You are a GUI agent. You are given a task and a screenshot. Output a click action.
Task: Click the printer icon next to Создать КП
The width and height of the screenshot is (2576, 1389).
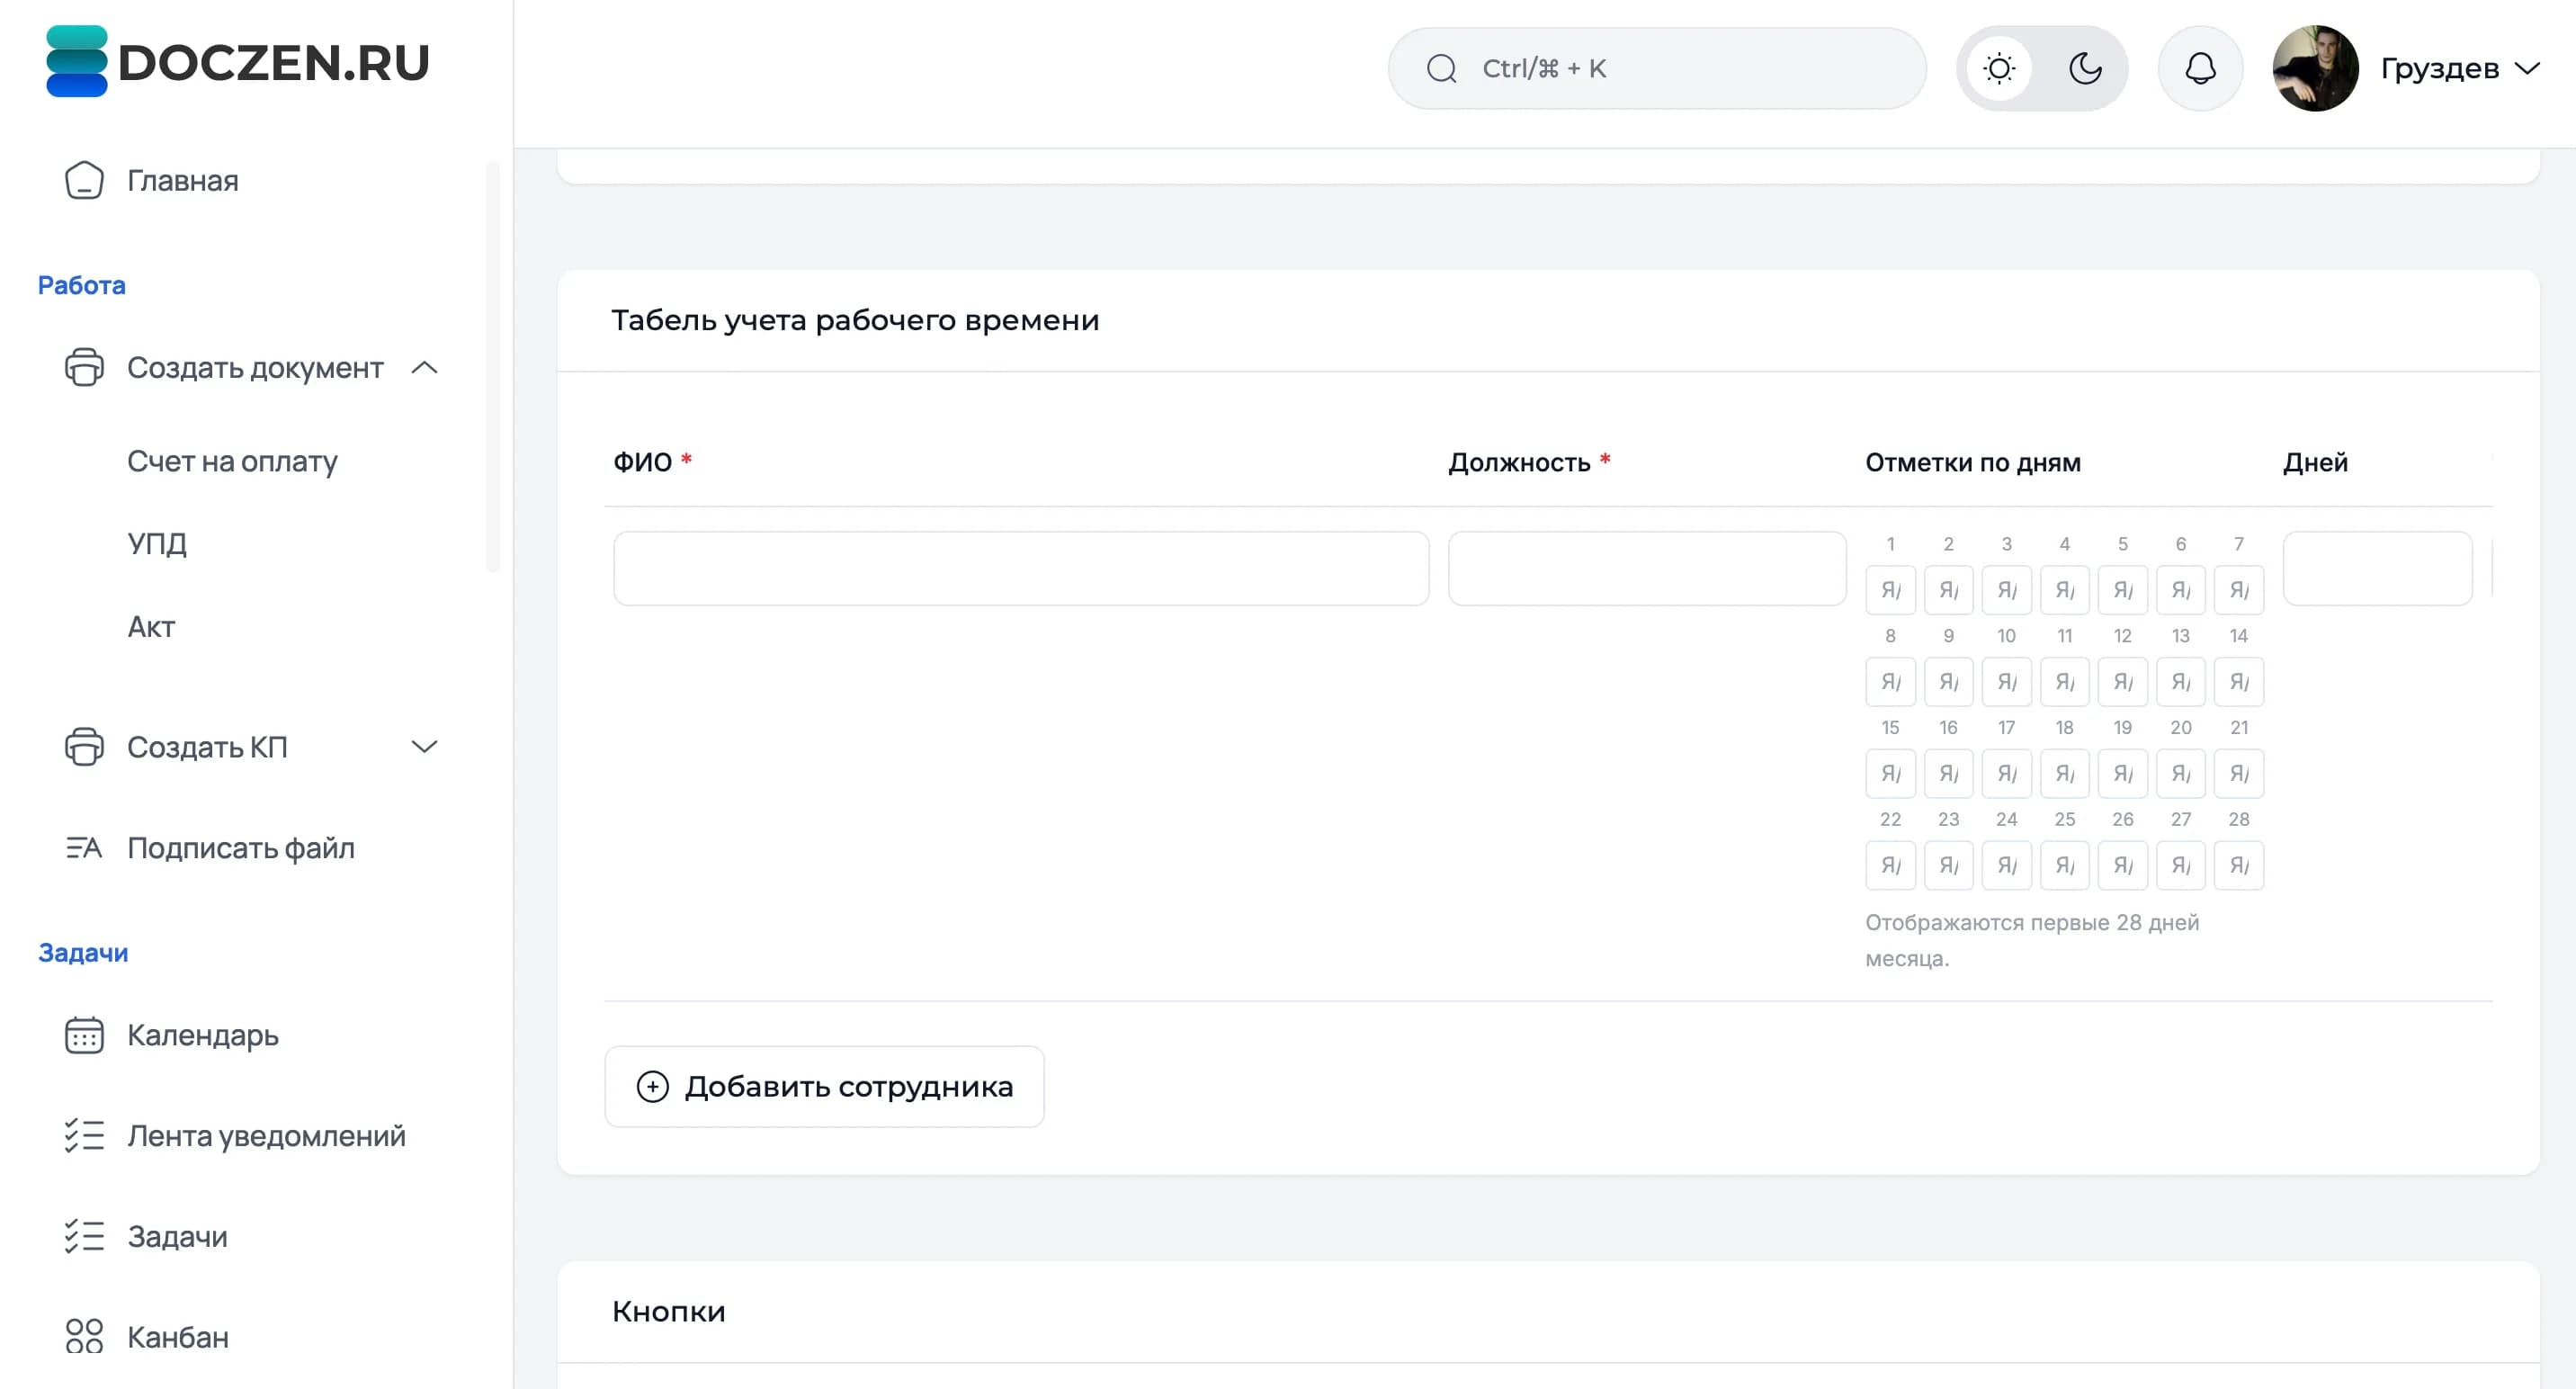click(84, 746)
